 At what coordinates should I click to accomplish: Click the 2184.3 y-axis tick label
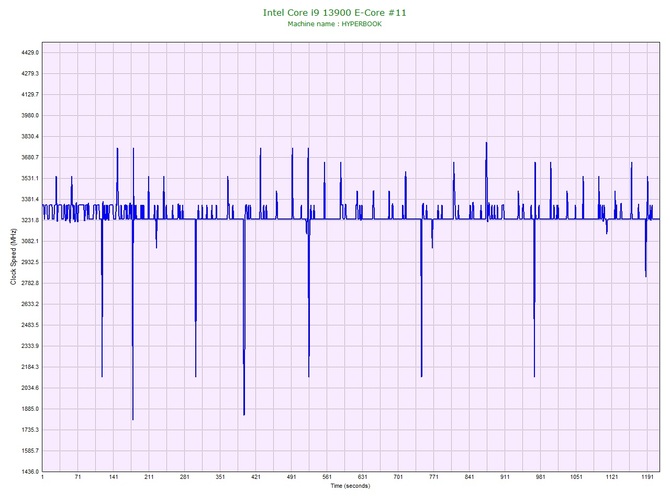[x=30, y=367]
